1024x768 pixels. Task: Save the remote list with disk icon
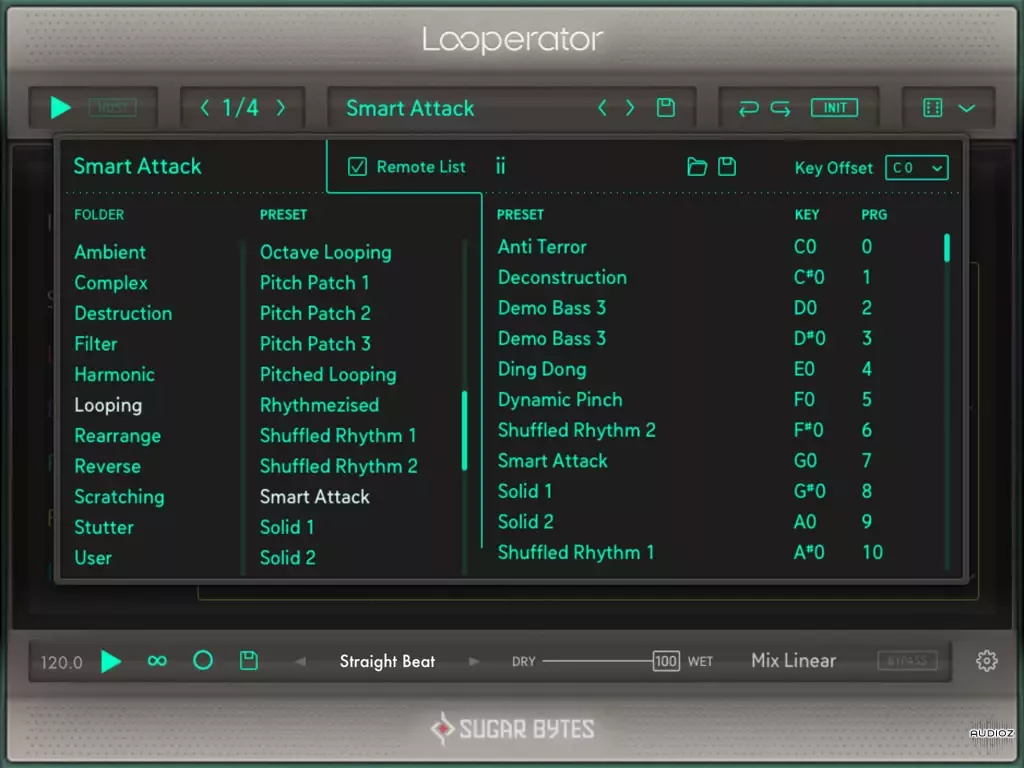[727, 167]
